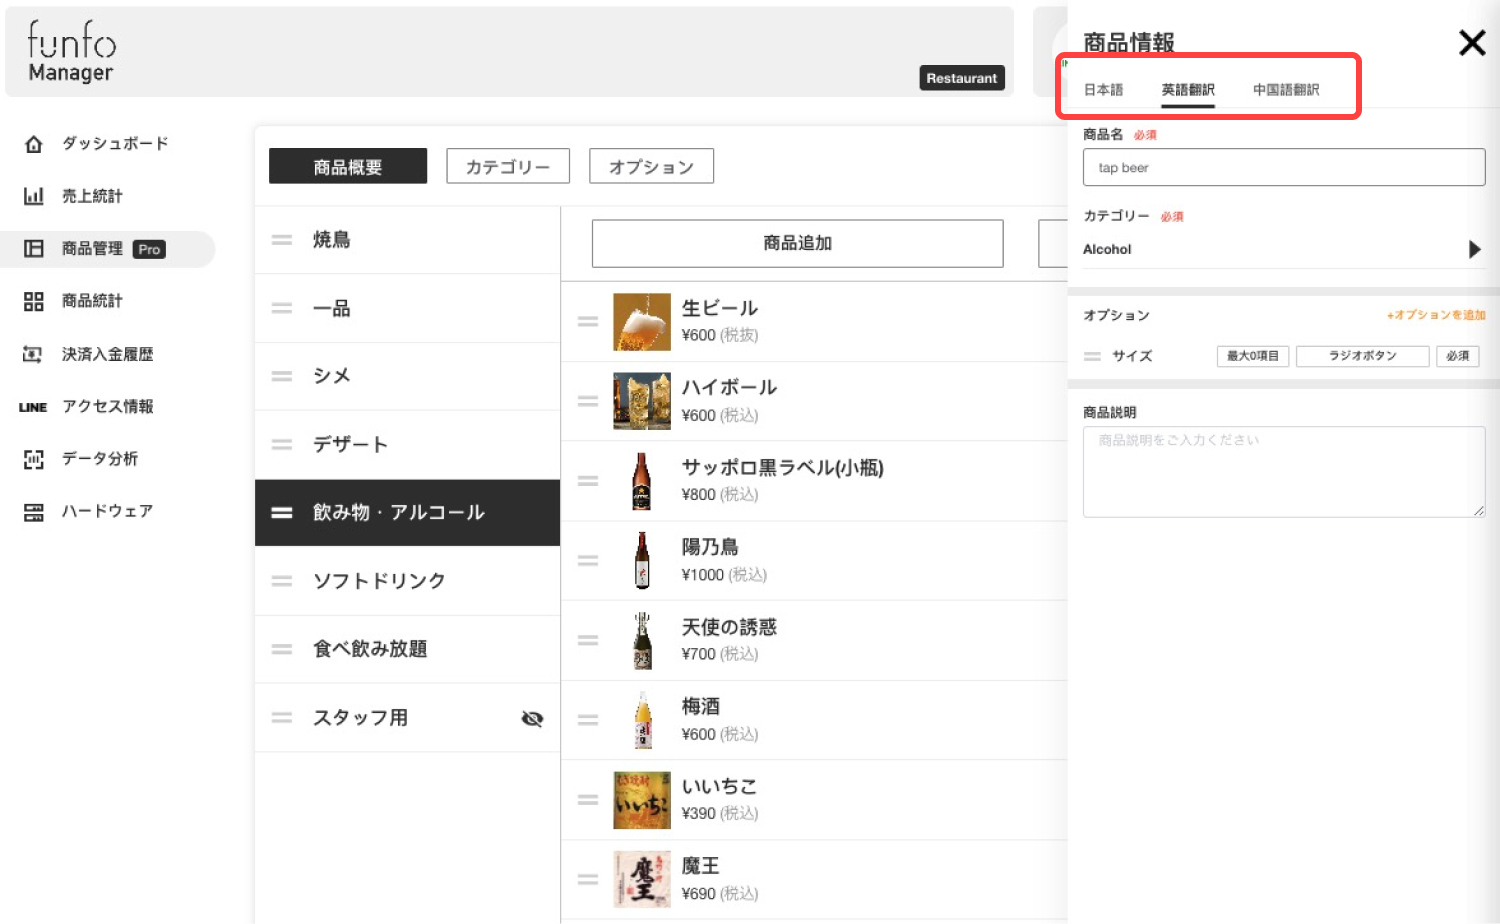Click the Pro badge next to 商品管理
The image size is (1500, 924).
pyautogui.click(x=149, y=249)
